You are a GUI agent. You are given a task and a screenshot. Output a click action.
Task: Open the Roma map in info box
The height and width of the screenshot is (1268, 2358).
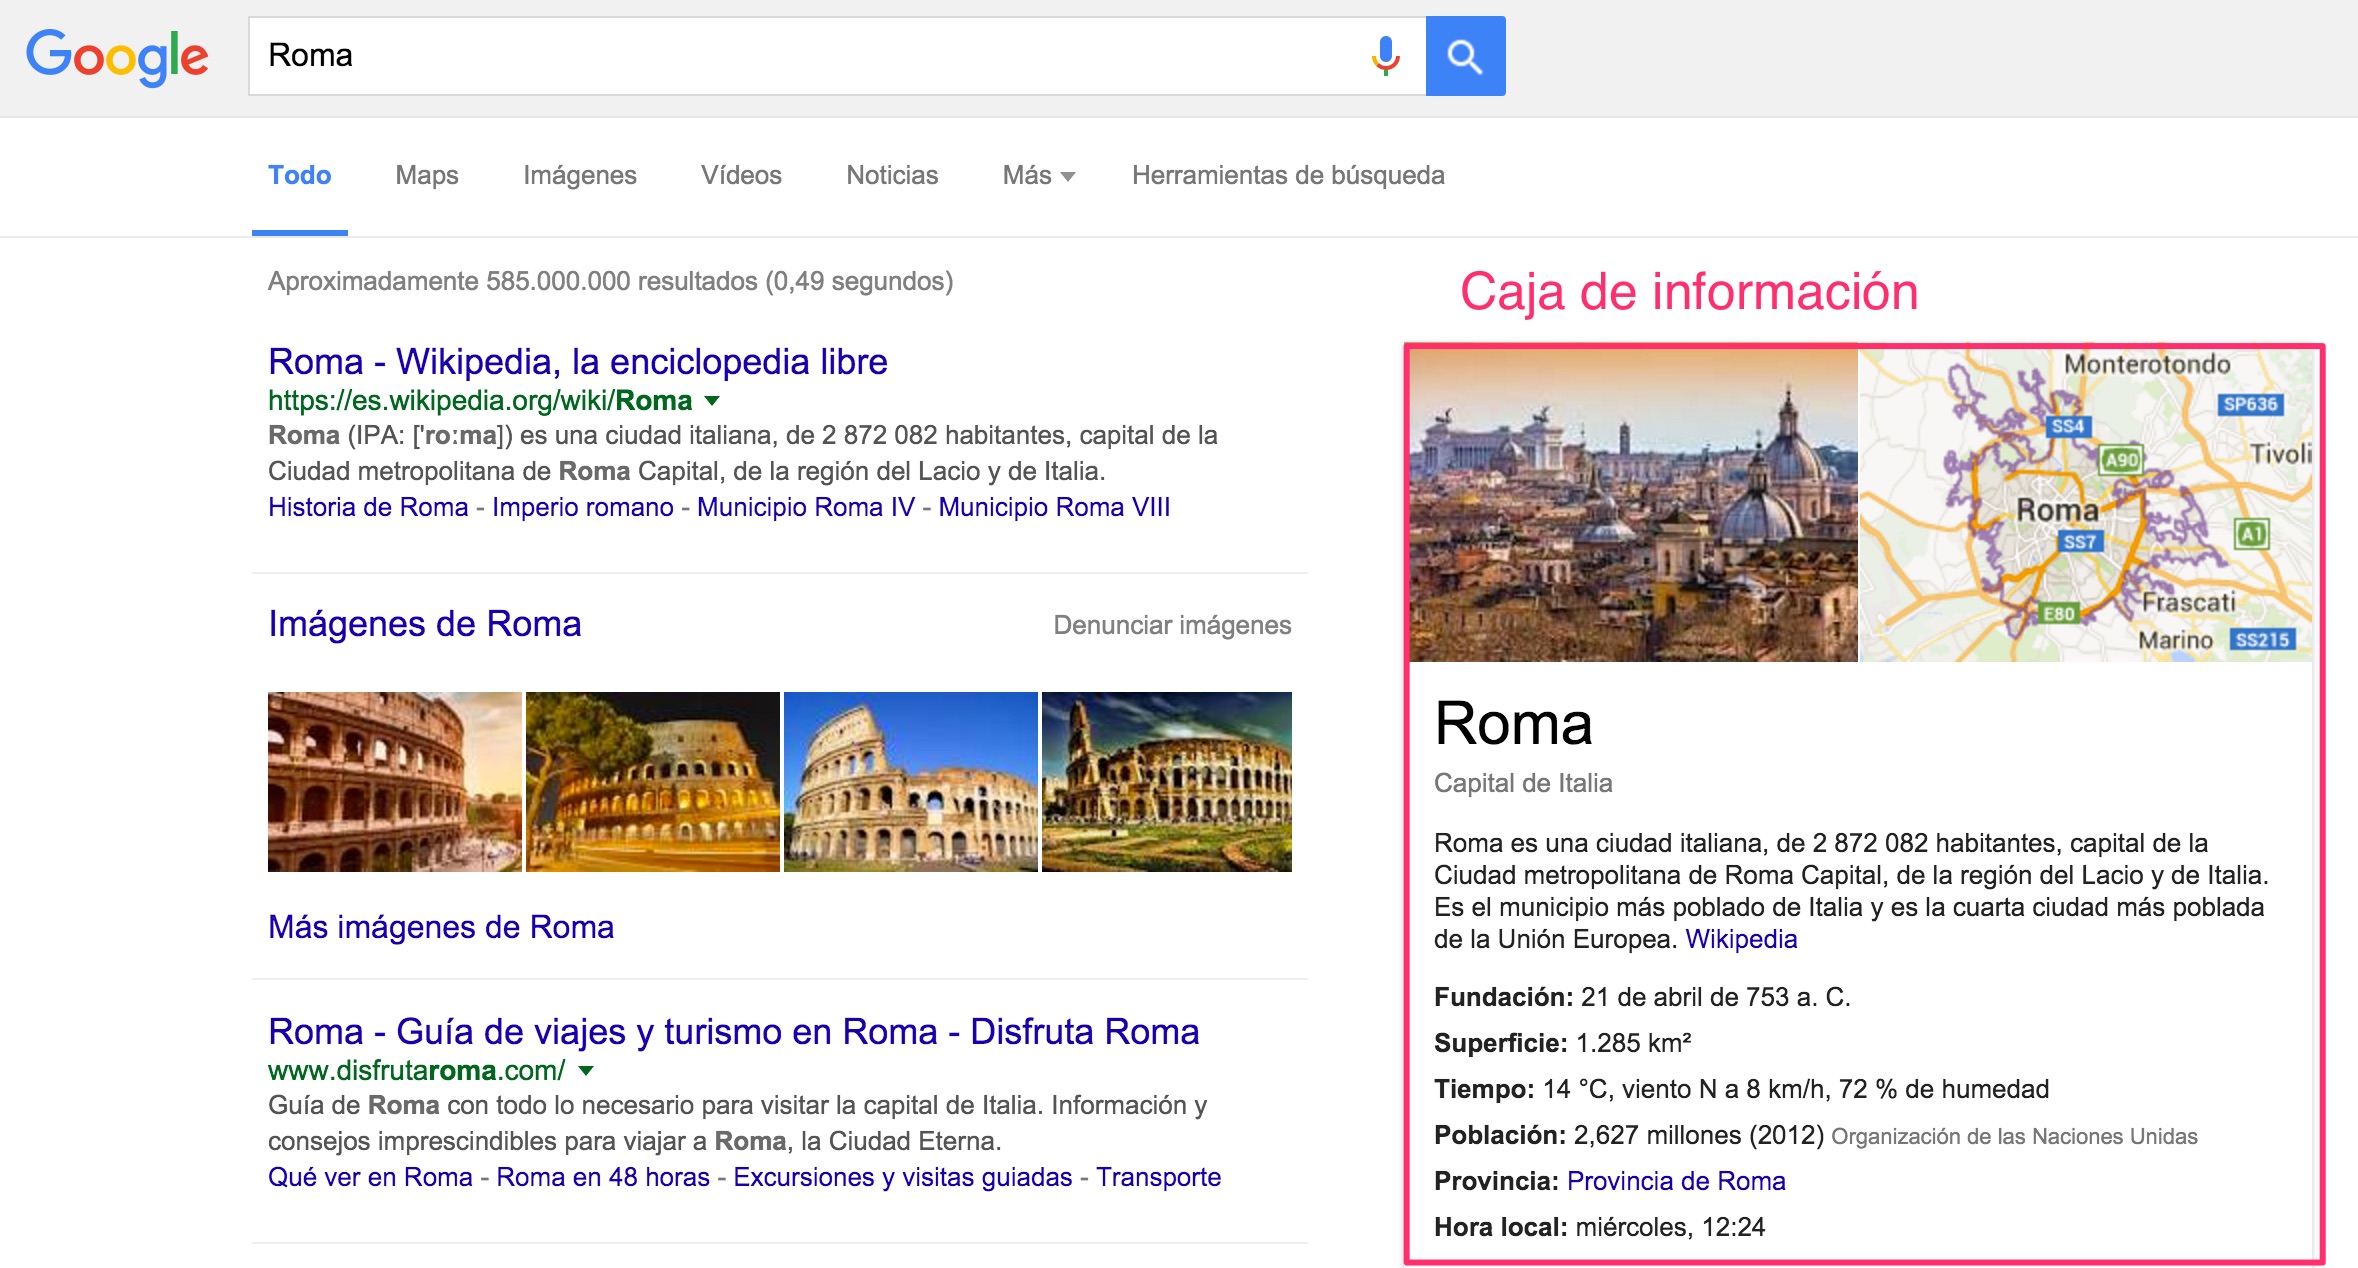coord(2086,505)
